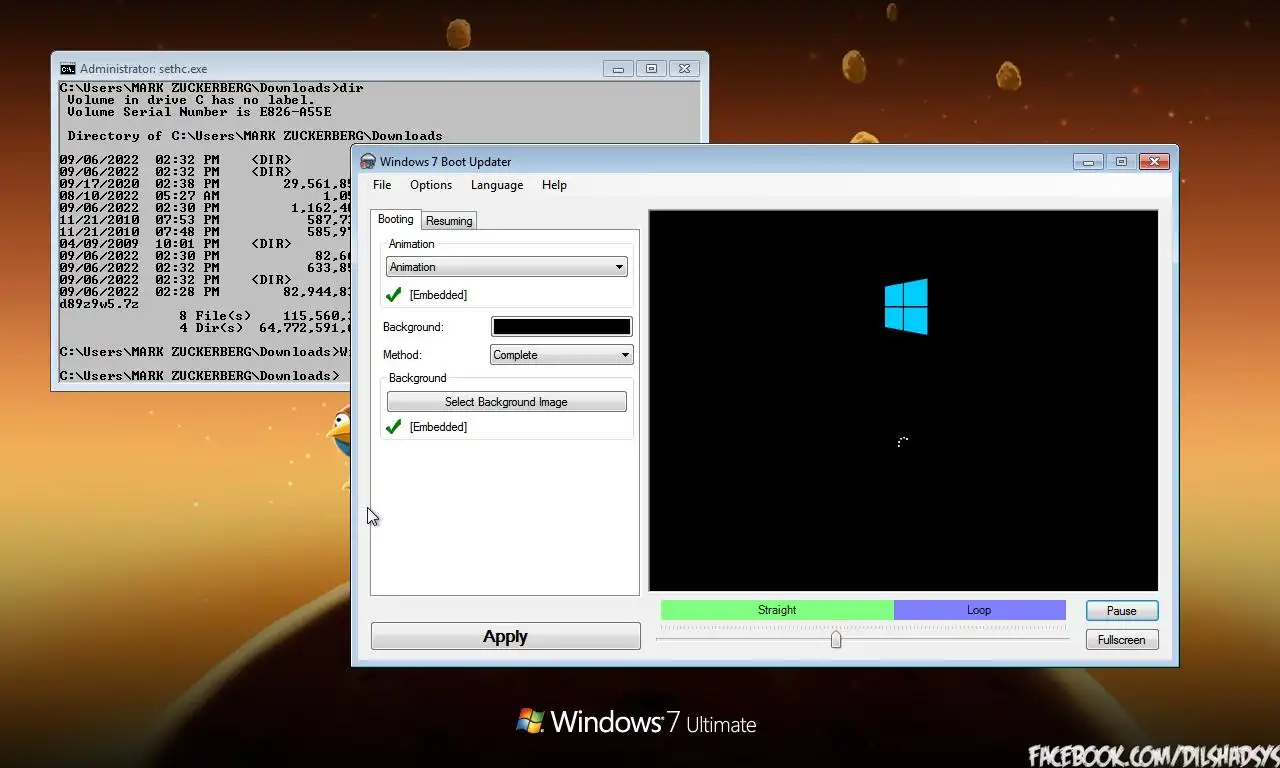Click the blue Windows logo in preview
1280x768 pixels.
[906, 306]
